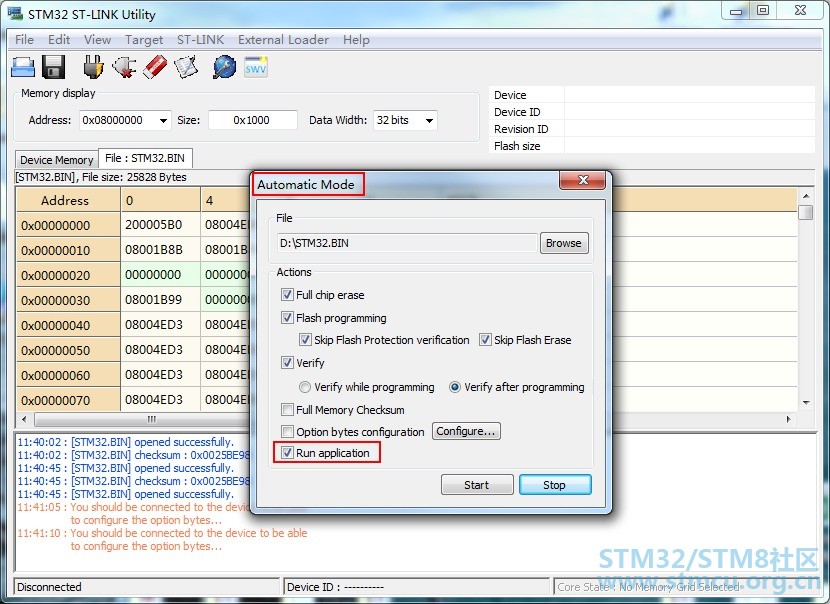The height and width of the screenshot is (604, 830).
Task: Click the Connect to target plug icon
Action: tap(93, 67)
